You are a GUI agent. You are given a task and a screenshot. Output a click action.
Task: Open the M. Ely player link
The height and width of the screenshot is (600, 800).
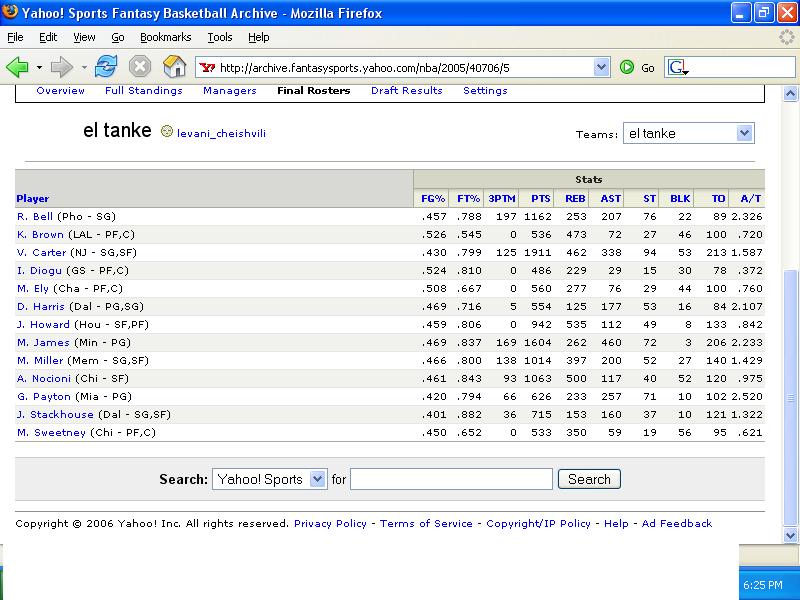tap(33, 288)
